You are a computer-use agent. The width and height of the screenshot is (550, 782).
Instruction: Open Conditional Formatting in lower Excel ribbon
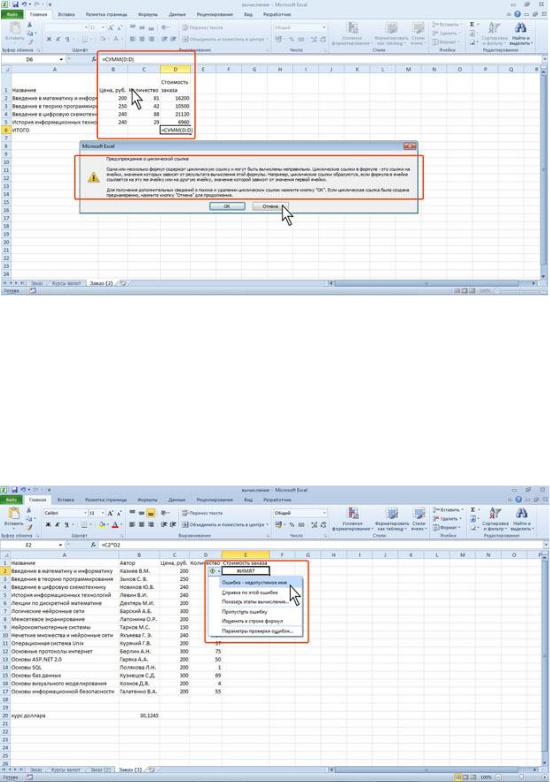point(353,520)
